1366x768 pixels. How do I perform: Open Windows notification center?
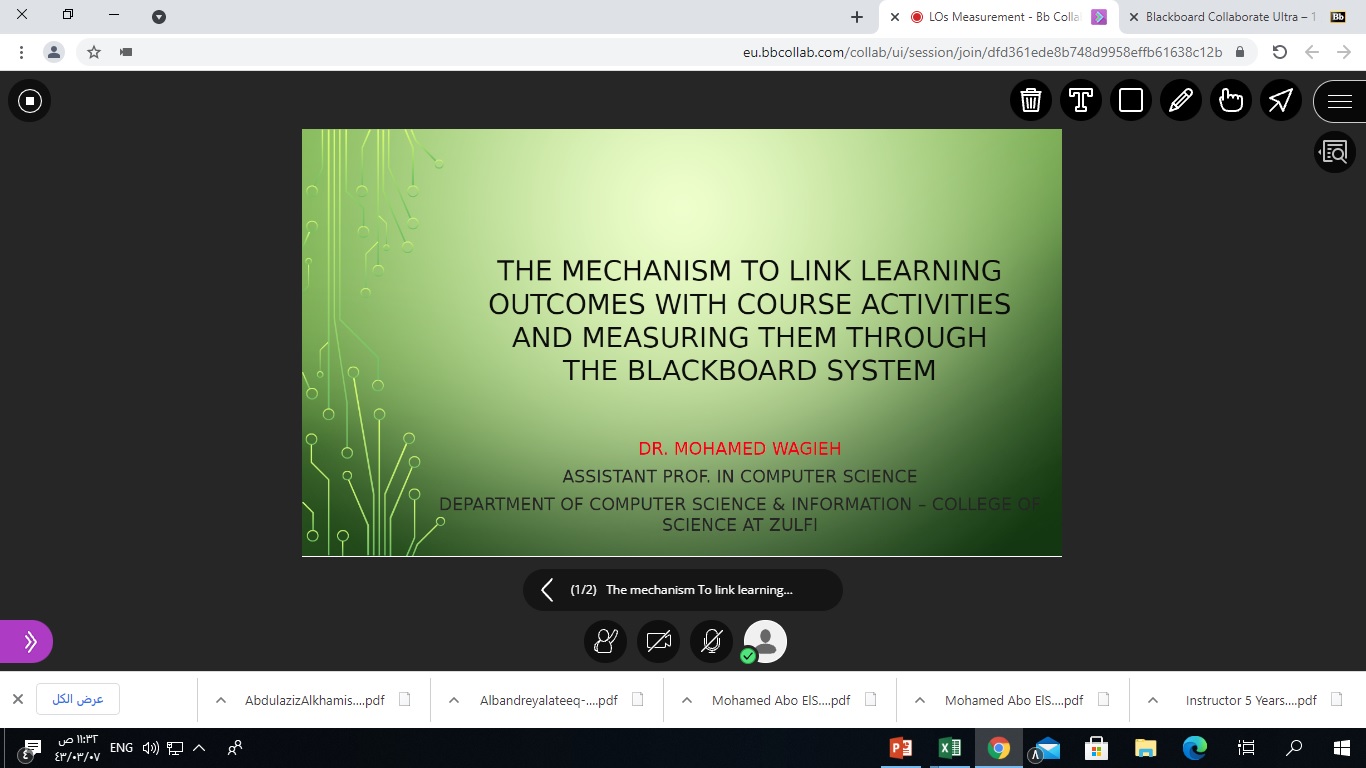tap(31, 748)
